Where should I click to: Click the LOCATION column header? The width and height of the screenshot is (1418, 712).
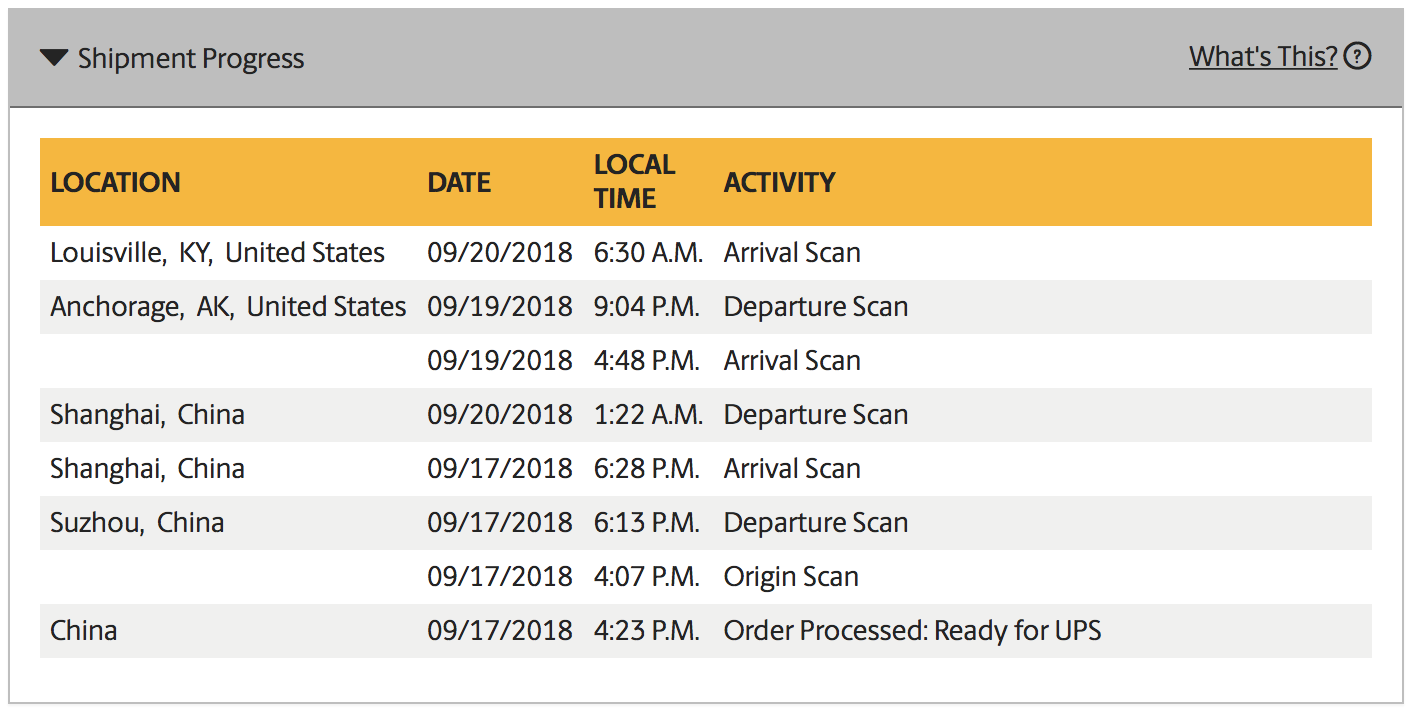coord(116,182)
